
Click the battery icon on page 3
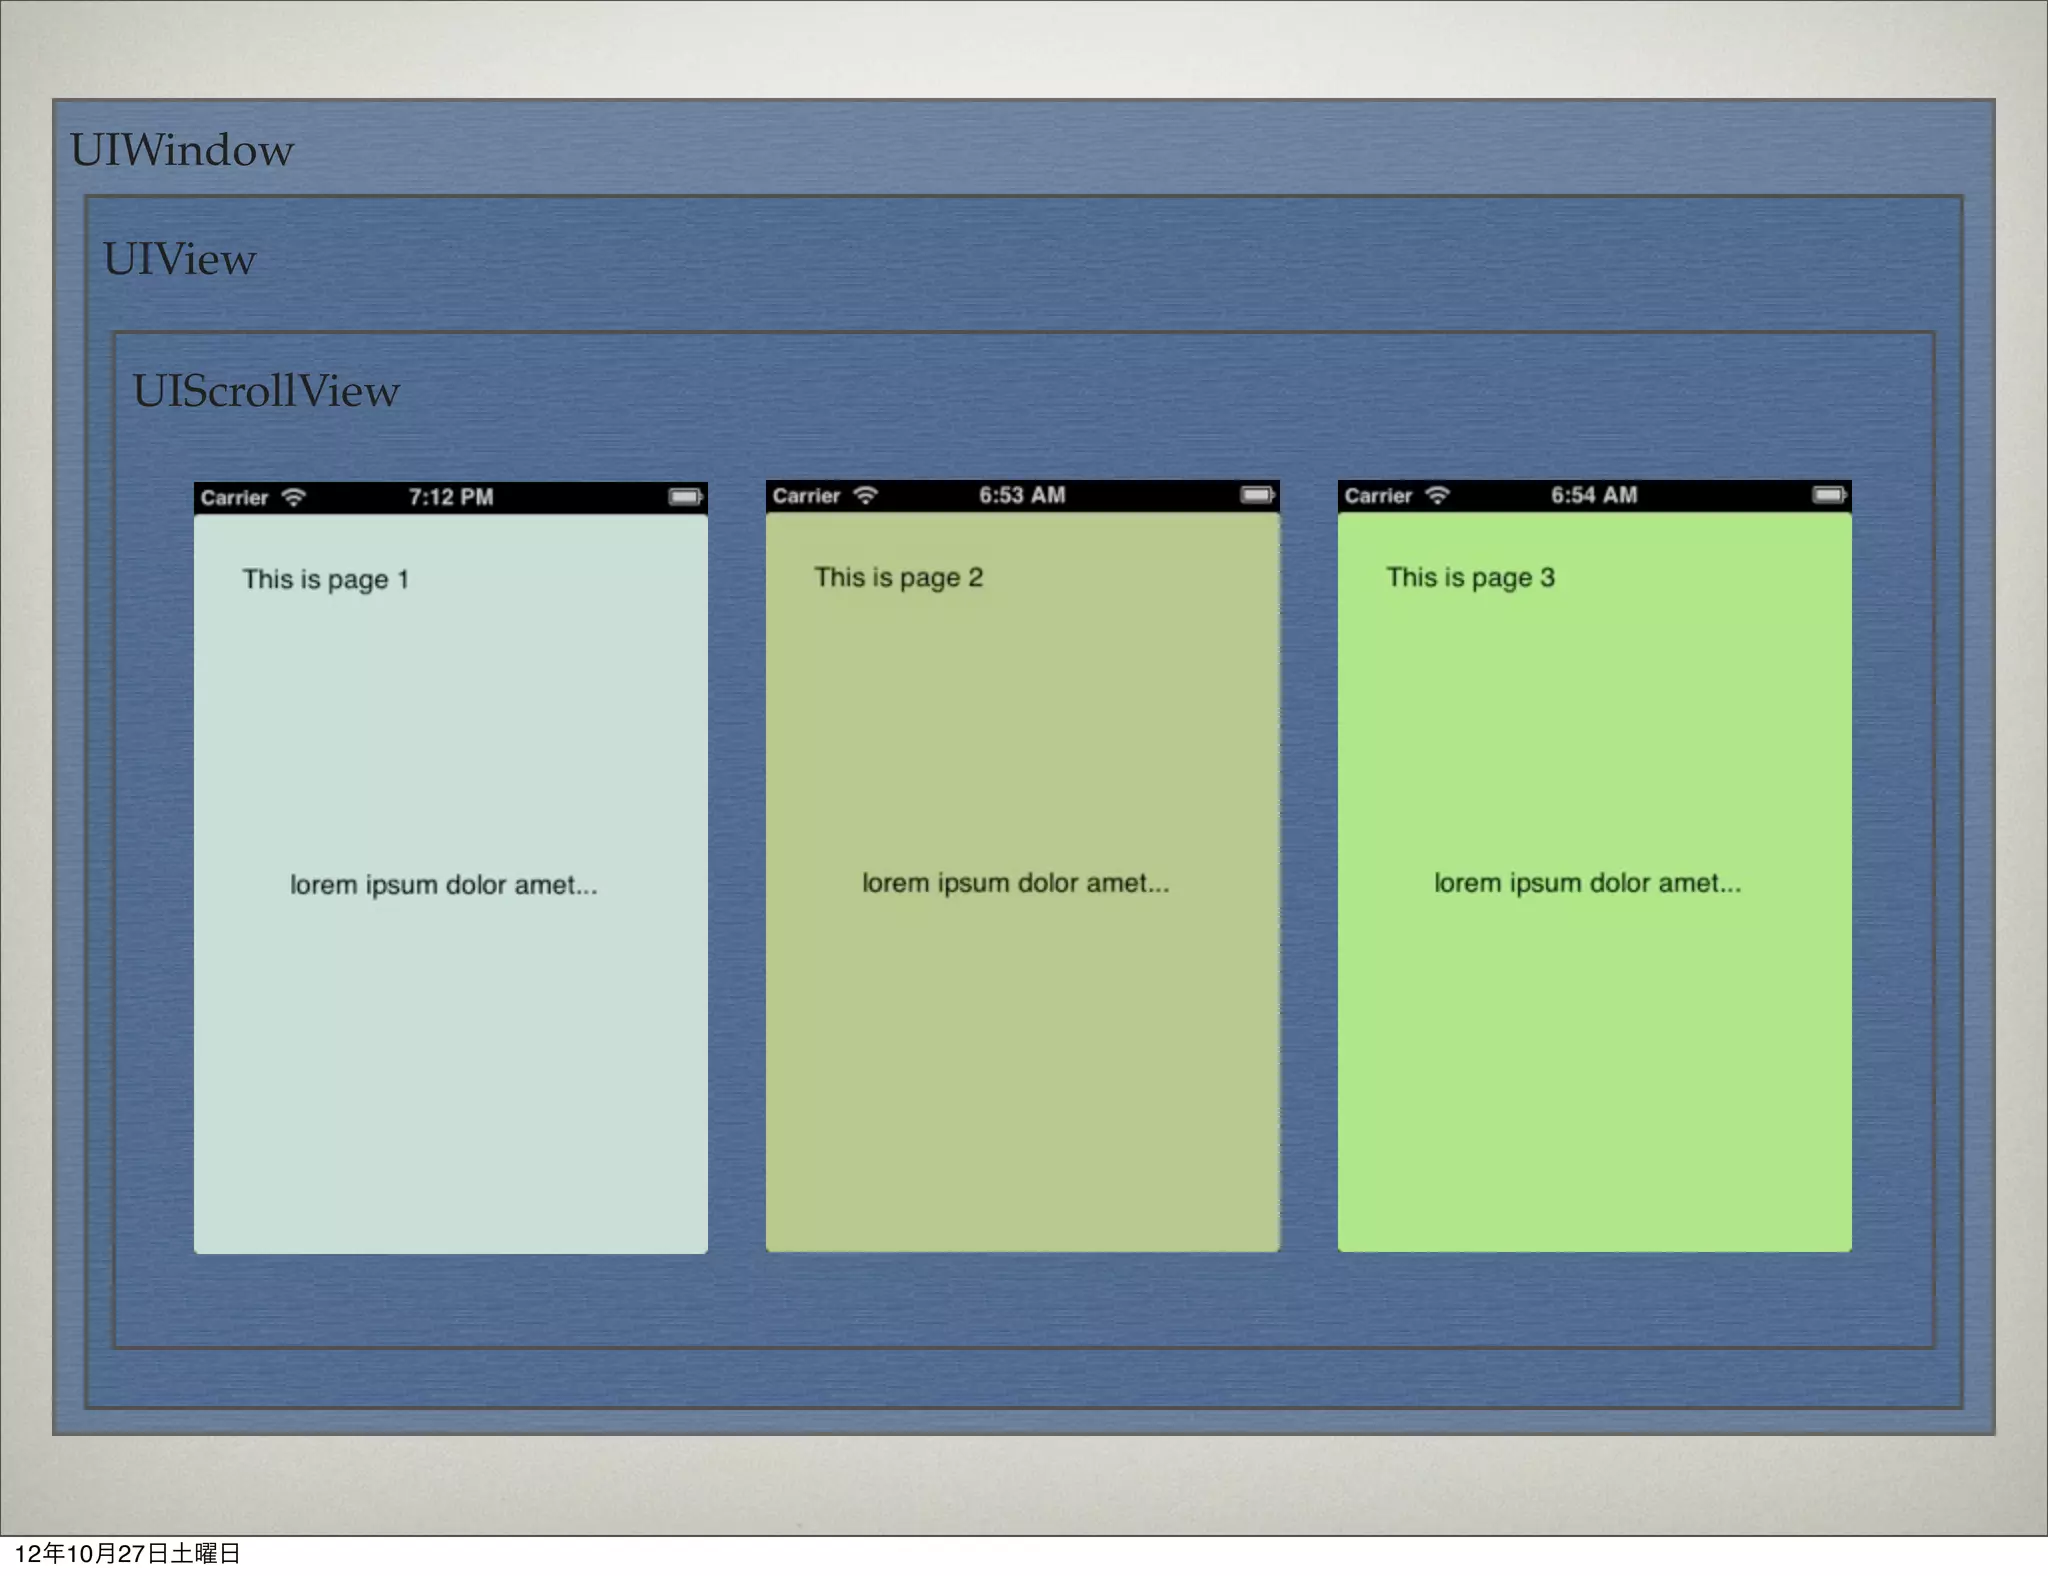tap(1829, 495)
